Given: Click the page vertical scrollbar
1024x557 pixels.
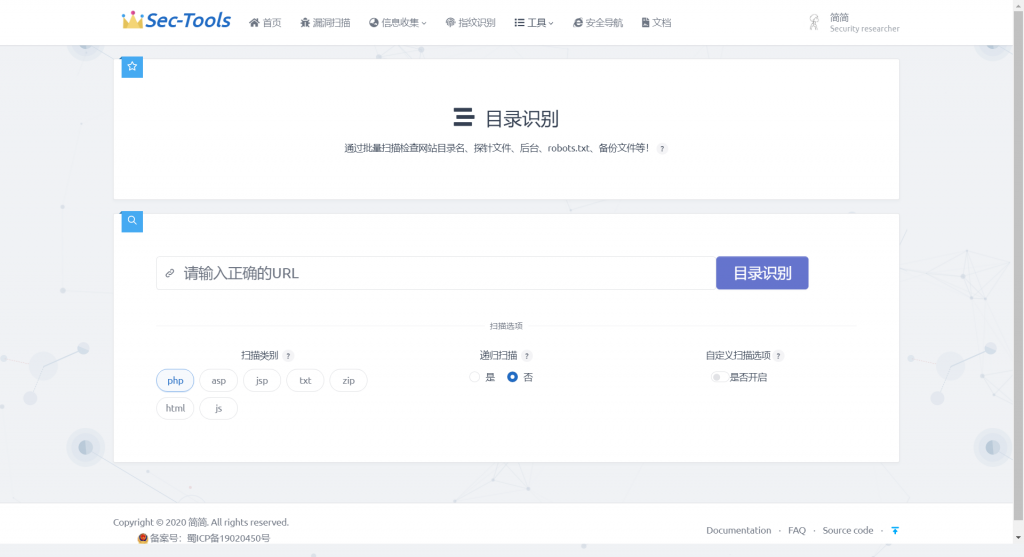Looking at the screenshot, I should pos(1018,265).
